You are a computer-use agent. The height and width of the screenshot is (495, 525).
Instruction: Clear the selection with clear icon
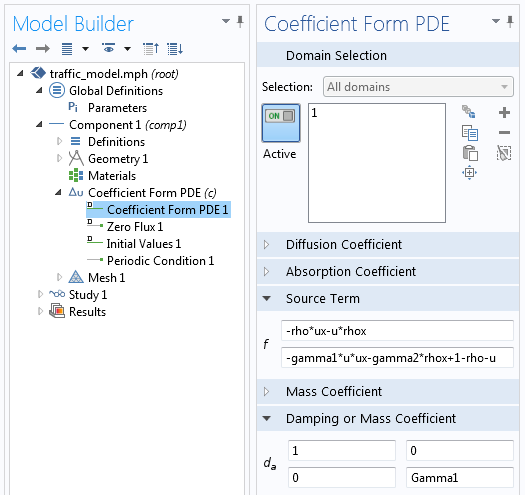[x=504, y=153]
